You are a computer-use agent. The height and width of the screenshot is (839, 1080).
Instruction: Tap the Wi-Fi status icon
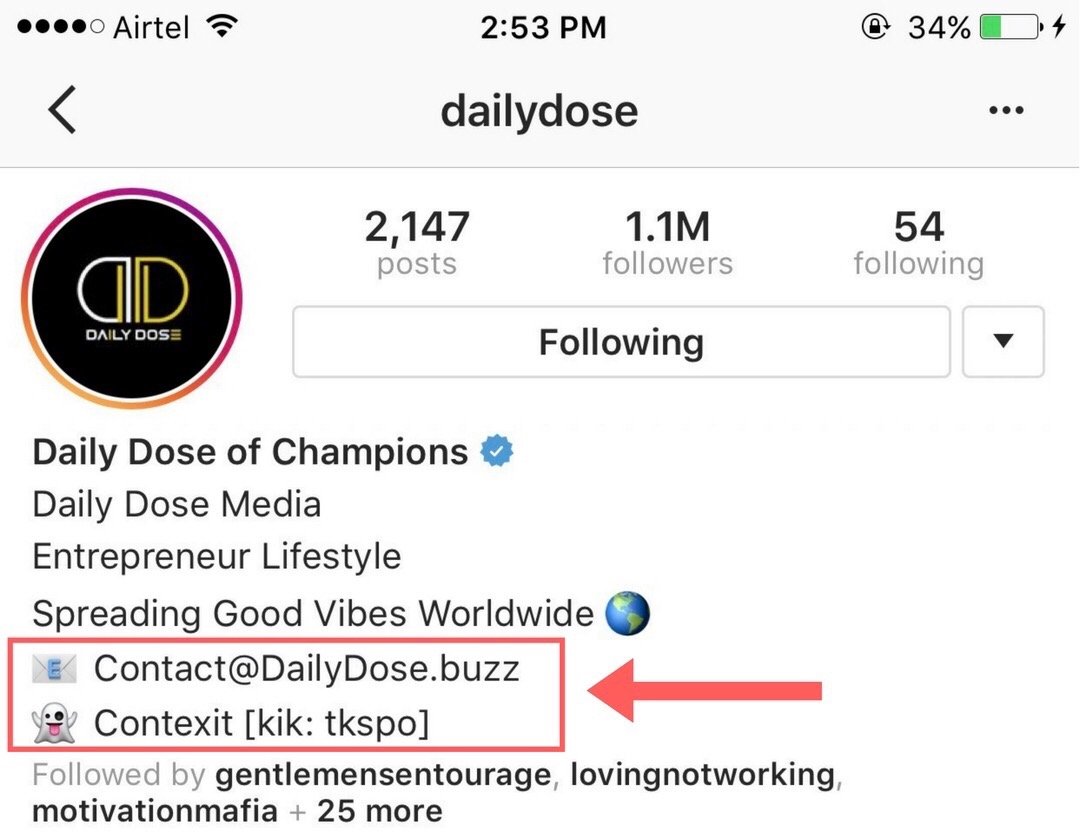click(x=222, y=27)
